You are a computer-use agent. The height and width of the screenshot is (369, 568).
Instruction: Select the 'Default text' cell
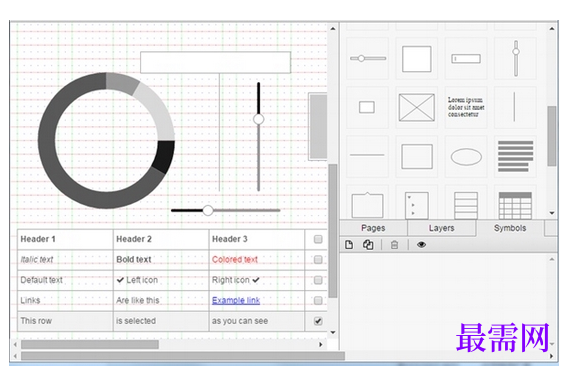65,280
